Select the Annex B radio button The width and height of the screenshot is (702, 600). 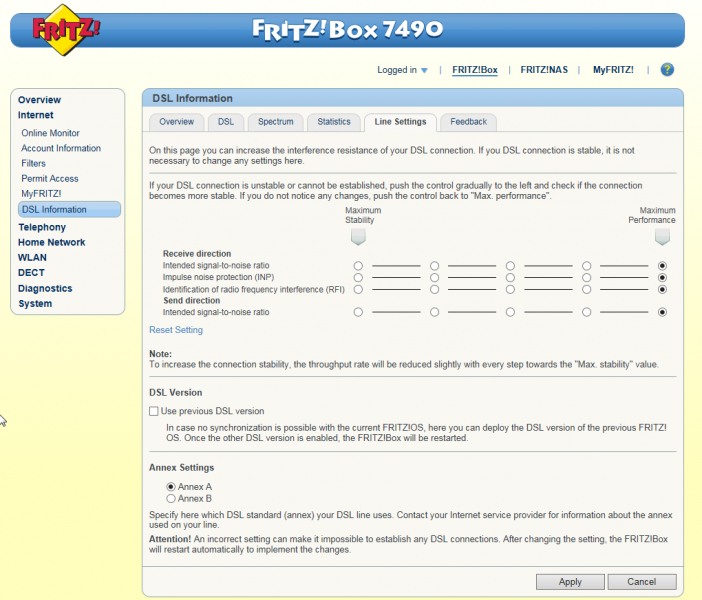click(171, 498)
